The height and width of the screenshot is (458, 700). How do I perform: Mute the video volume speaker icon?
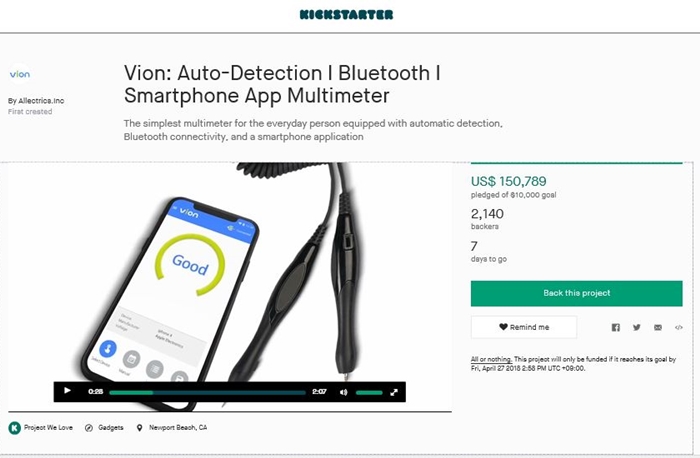point(343,392)
